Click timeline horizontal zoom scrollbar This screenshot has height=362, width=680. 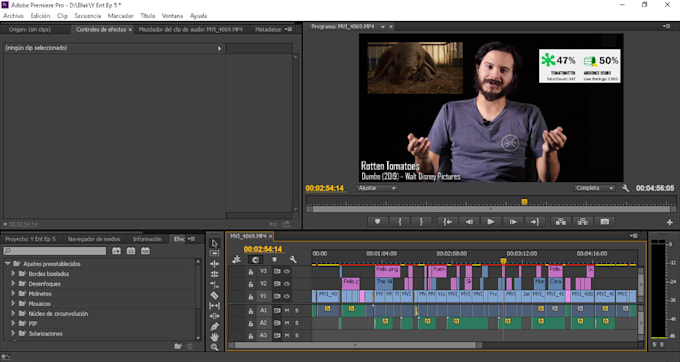[x=356, y=345]
